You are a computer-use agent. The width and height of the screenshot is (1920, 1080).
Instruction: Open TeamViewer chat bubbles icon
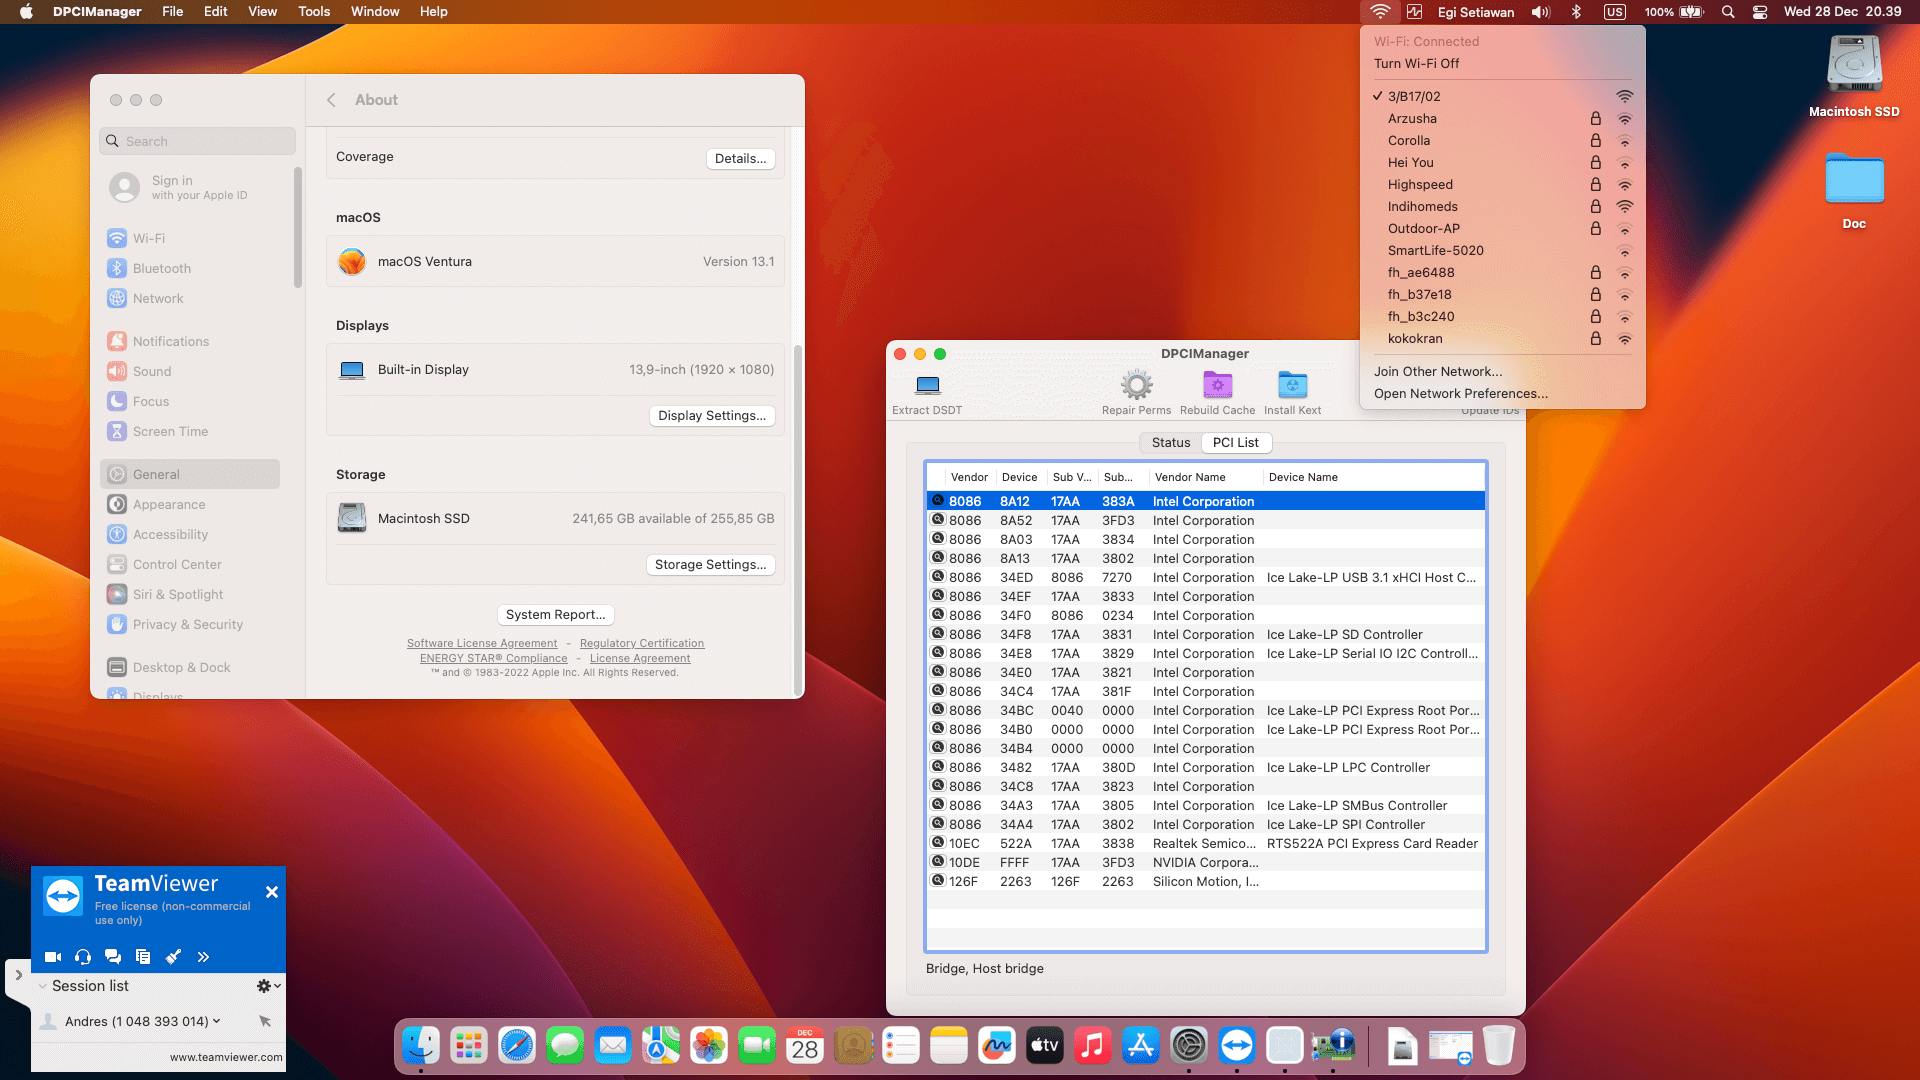113,957
